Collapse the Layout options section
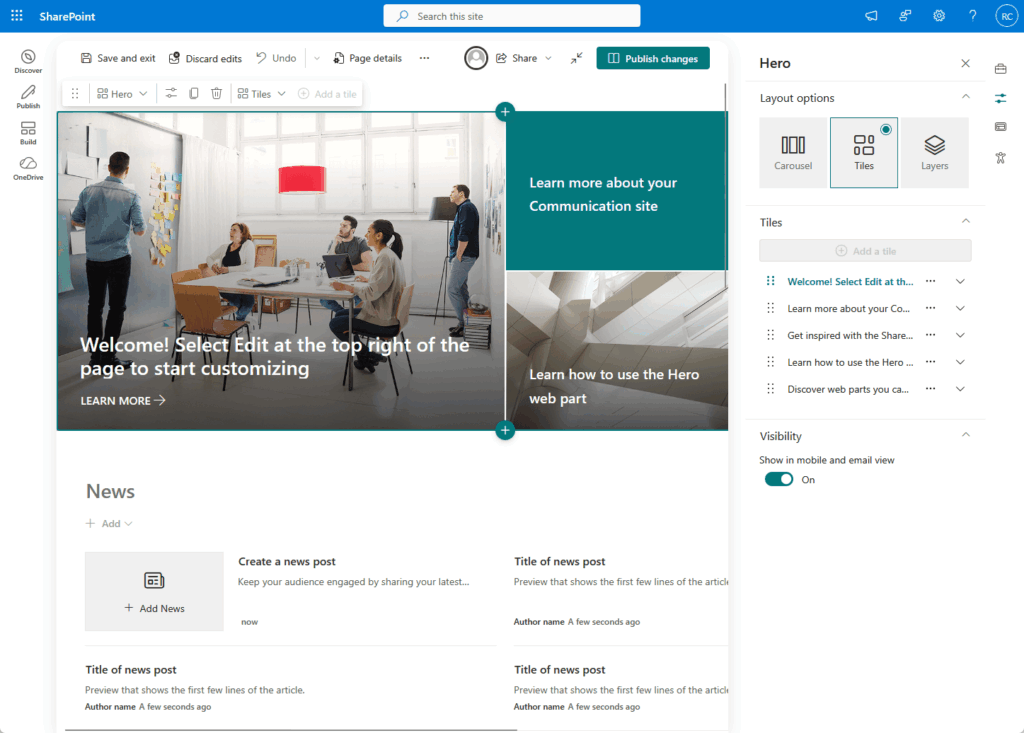Image resolution: width=1024 pixels, height=733 pixels. click(966, 97)
